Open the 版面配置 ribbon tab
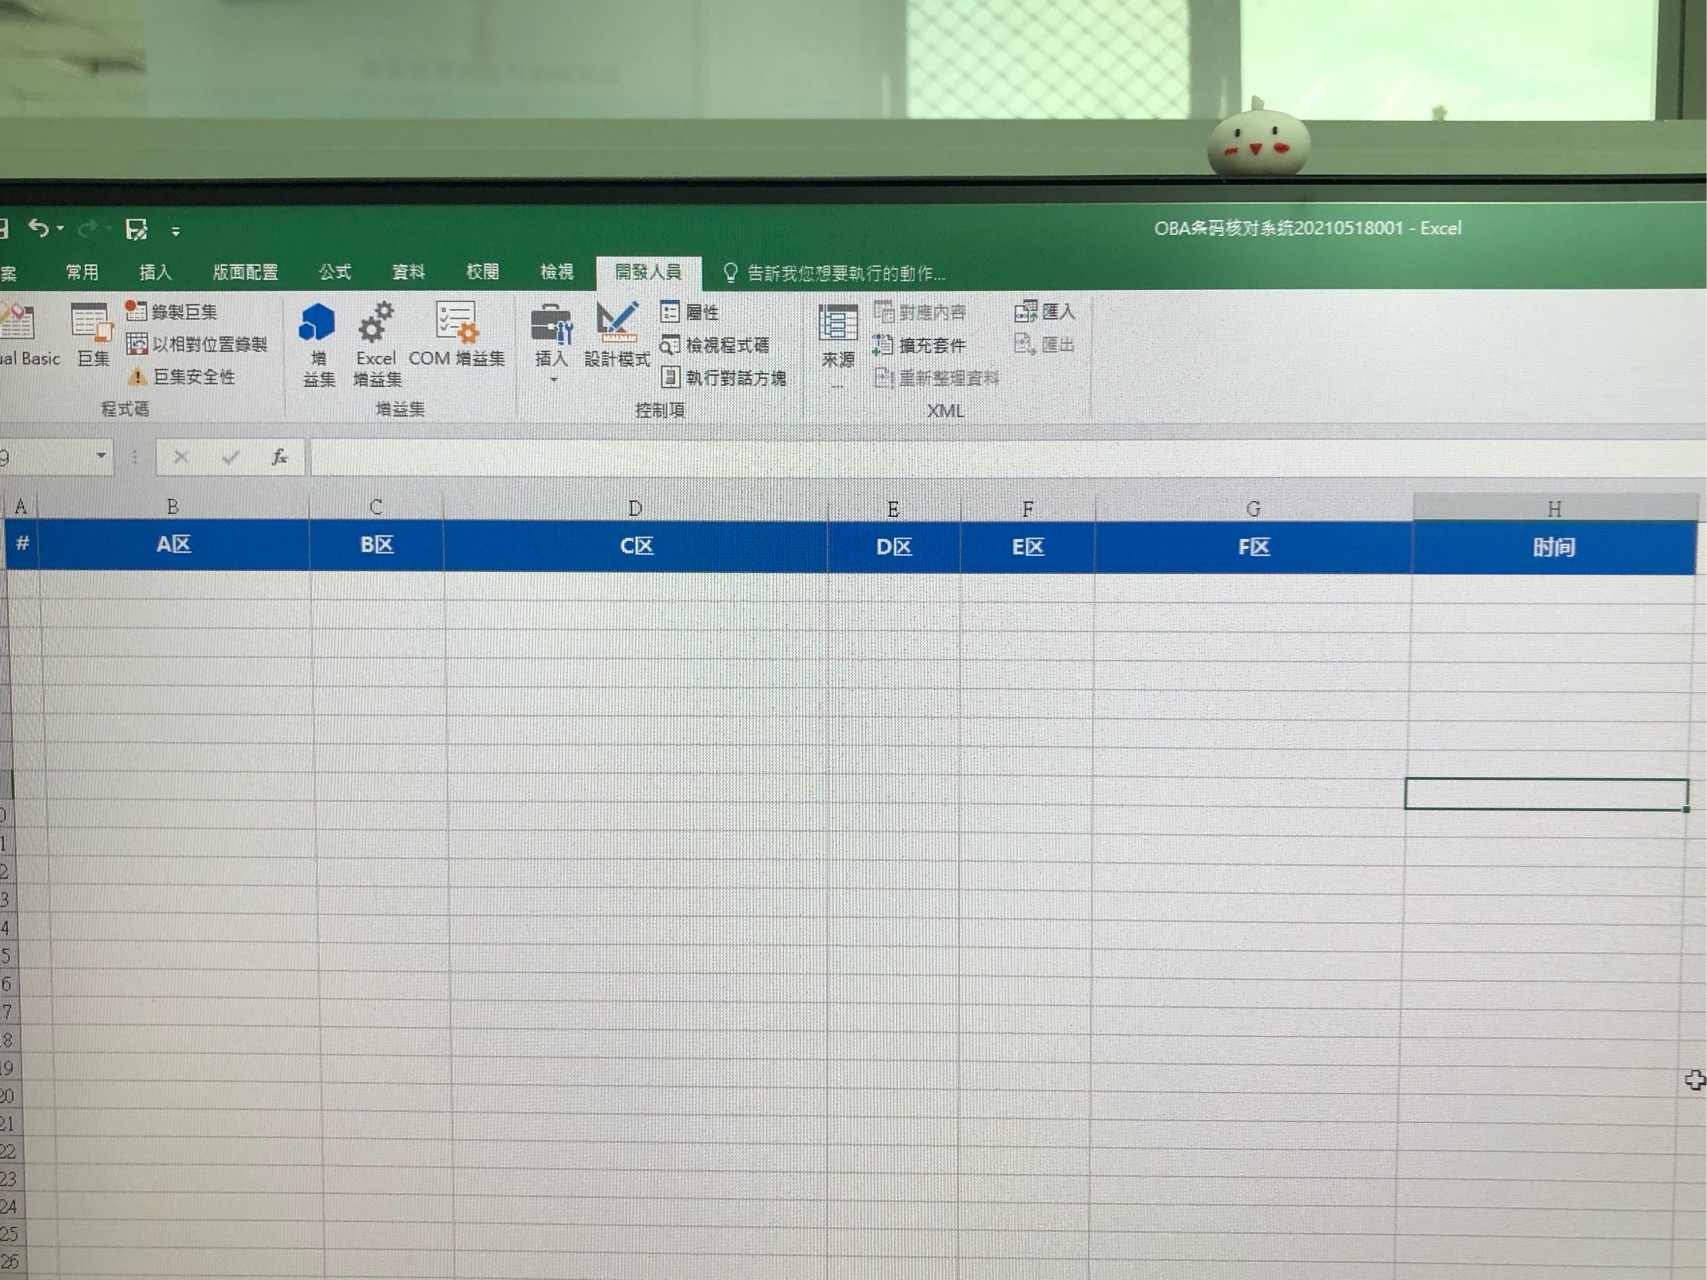Image resolution: width=1707 pixels, height=1280 pixels. coord(245,272)
